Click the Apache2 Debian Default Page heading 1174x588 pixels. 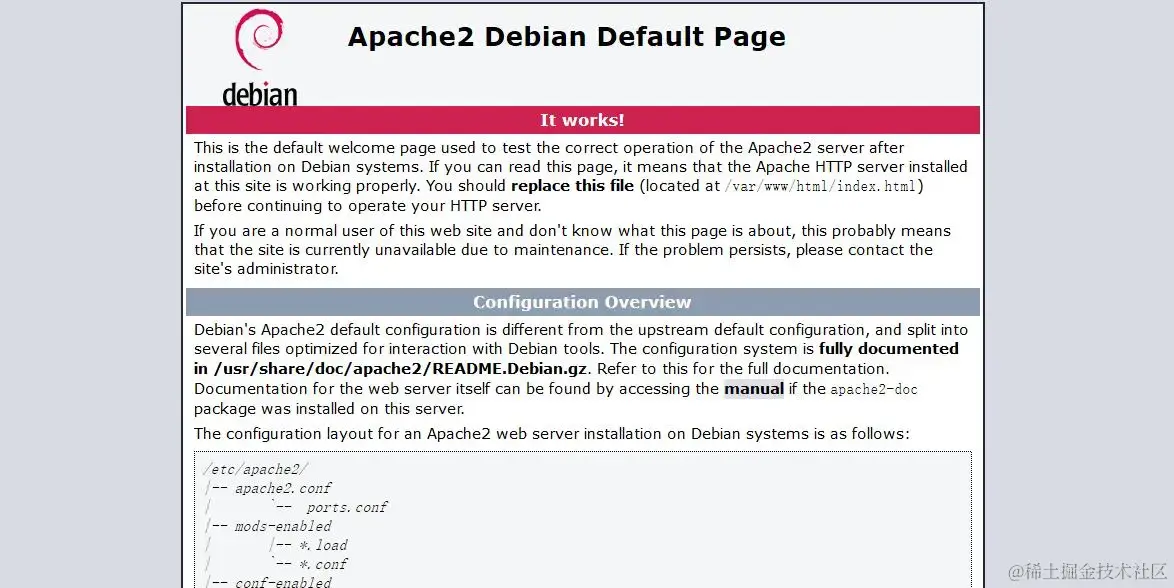point(567,37)
